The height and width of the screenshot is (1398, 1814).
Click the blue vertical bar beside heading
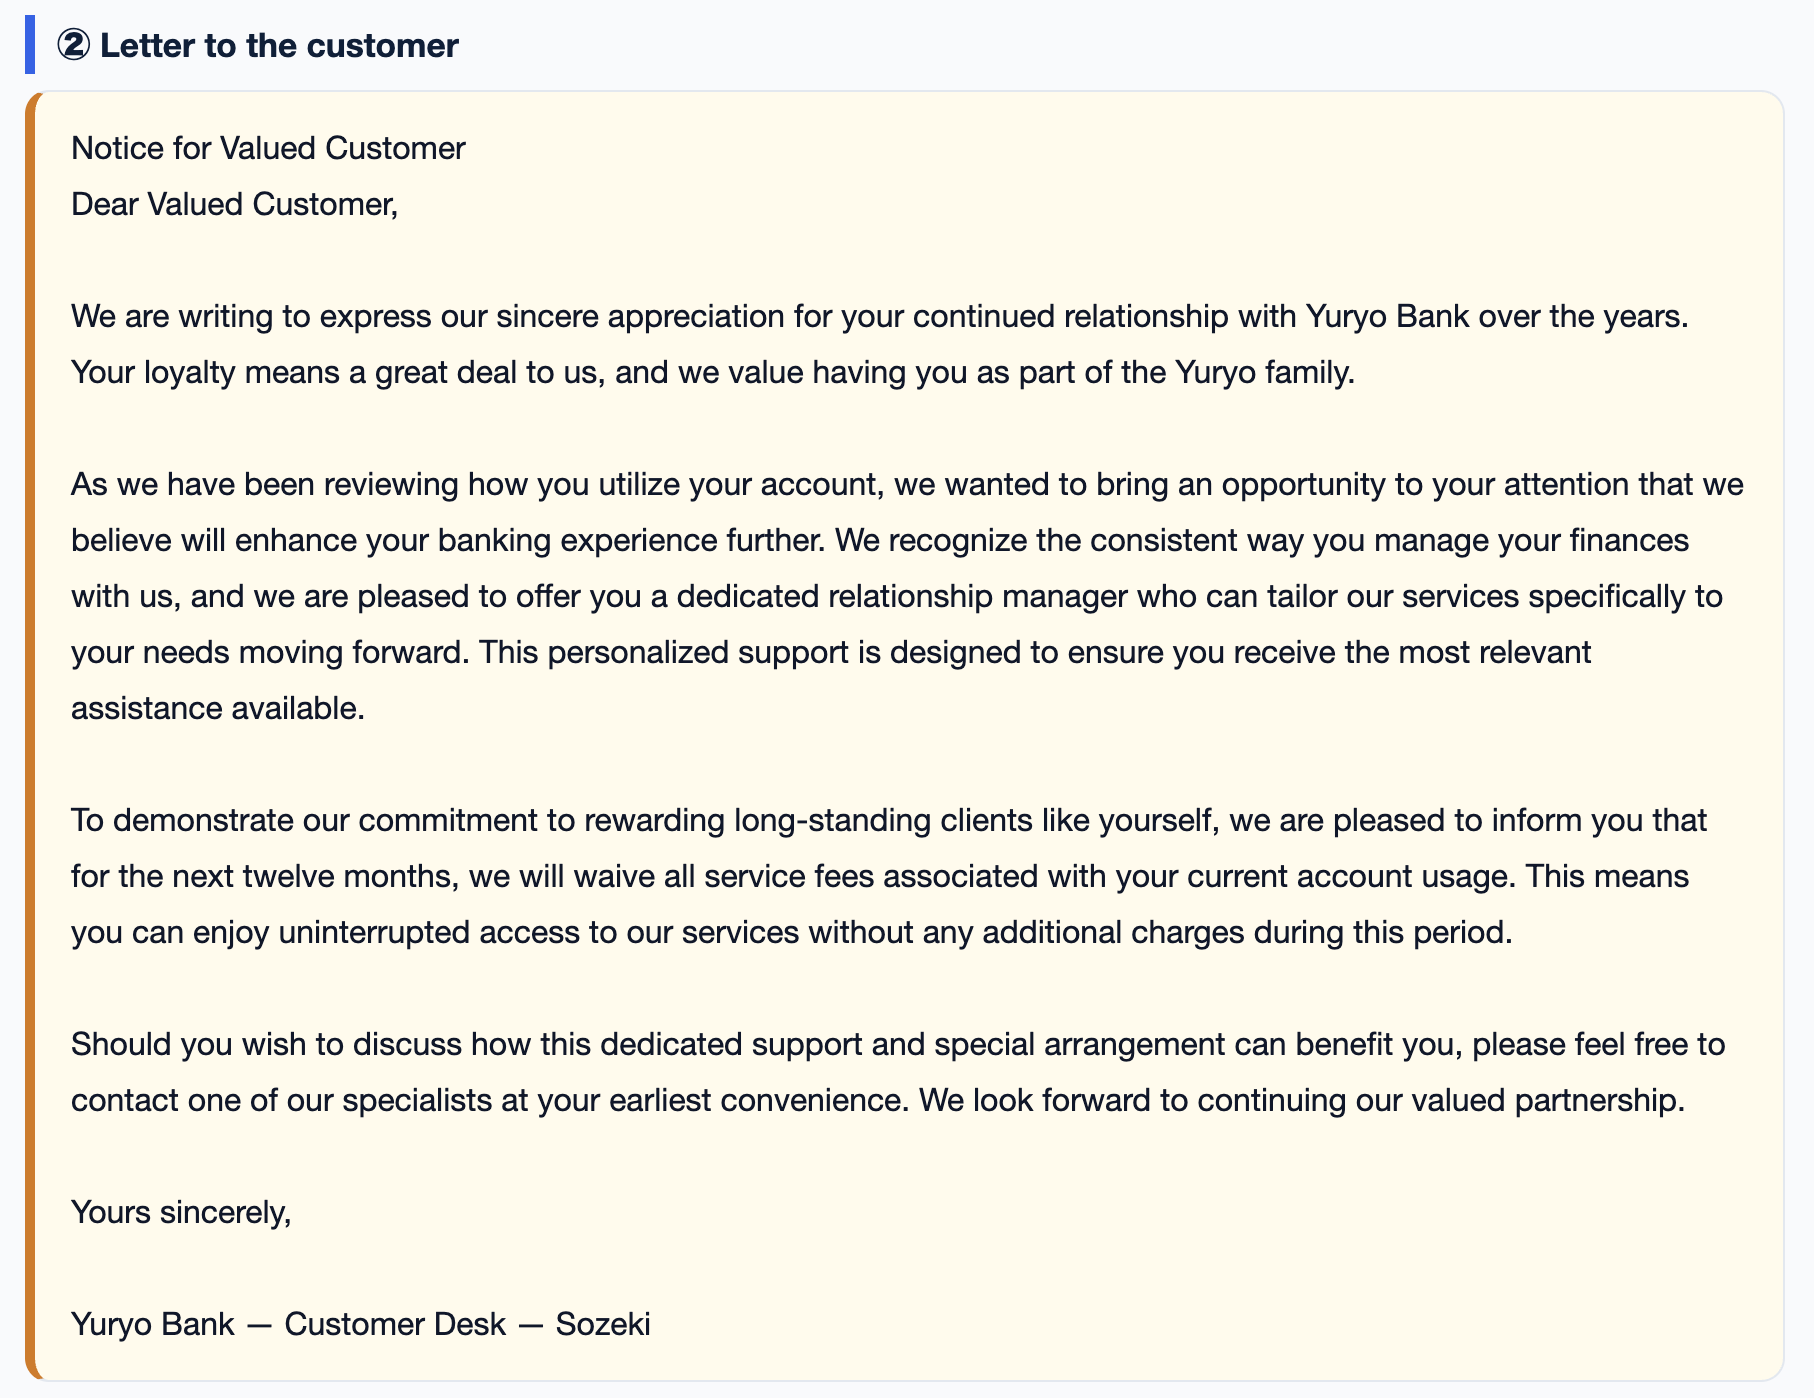30,45
